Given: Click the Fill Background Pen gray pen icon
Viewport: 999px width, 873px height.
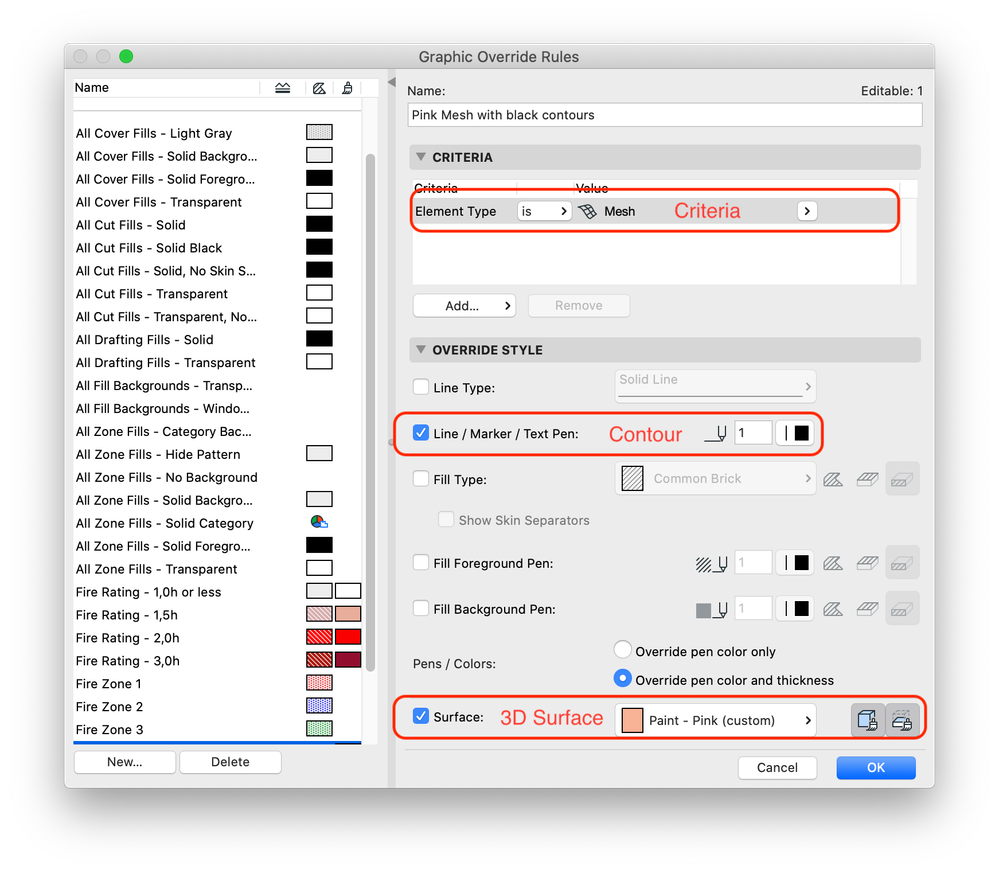Looking at the screenshot, I should (711, 610).
